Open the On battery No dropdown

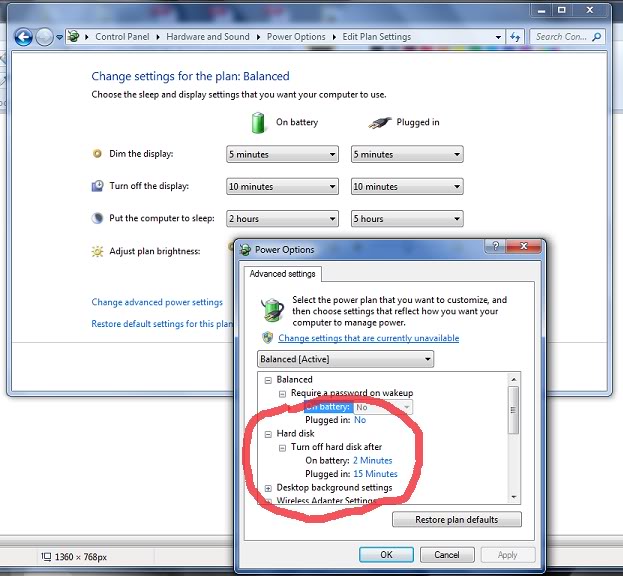click(x=383, y=407)
